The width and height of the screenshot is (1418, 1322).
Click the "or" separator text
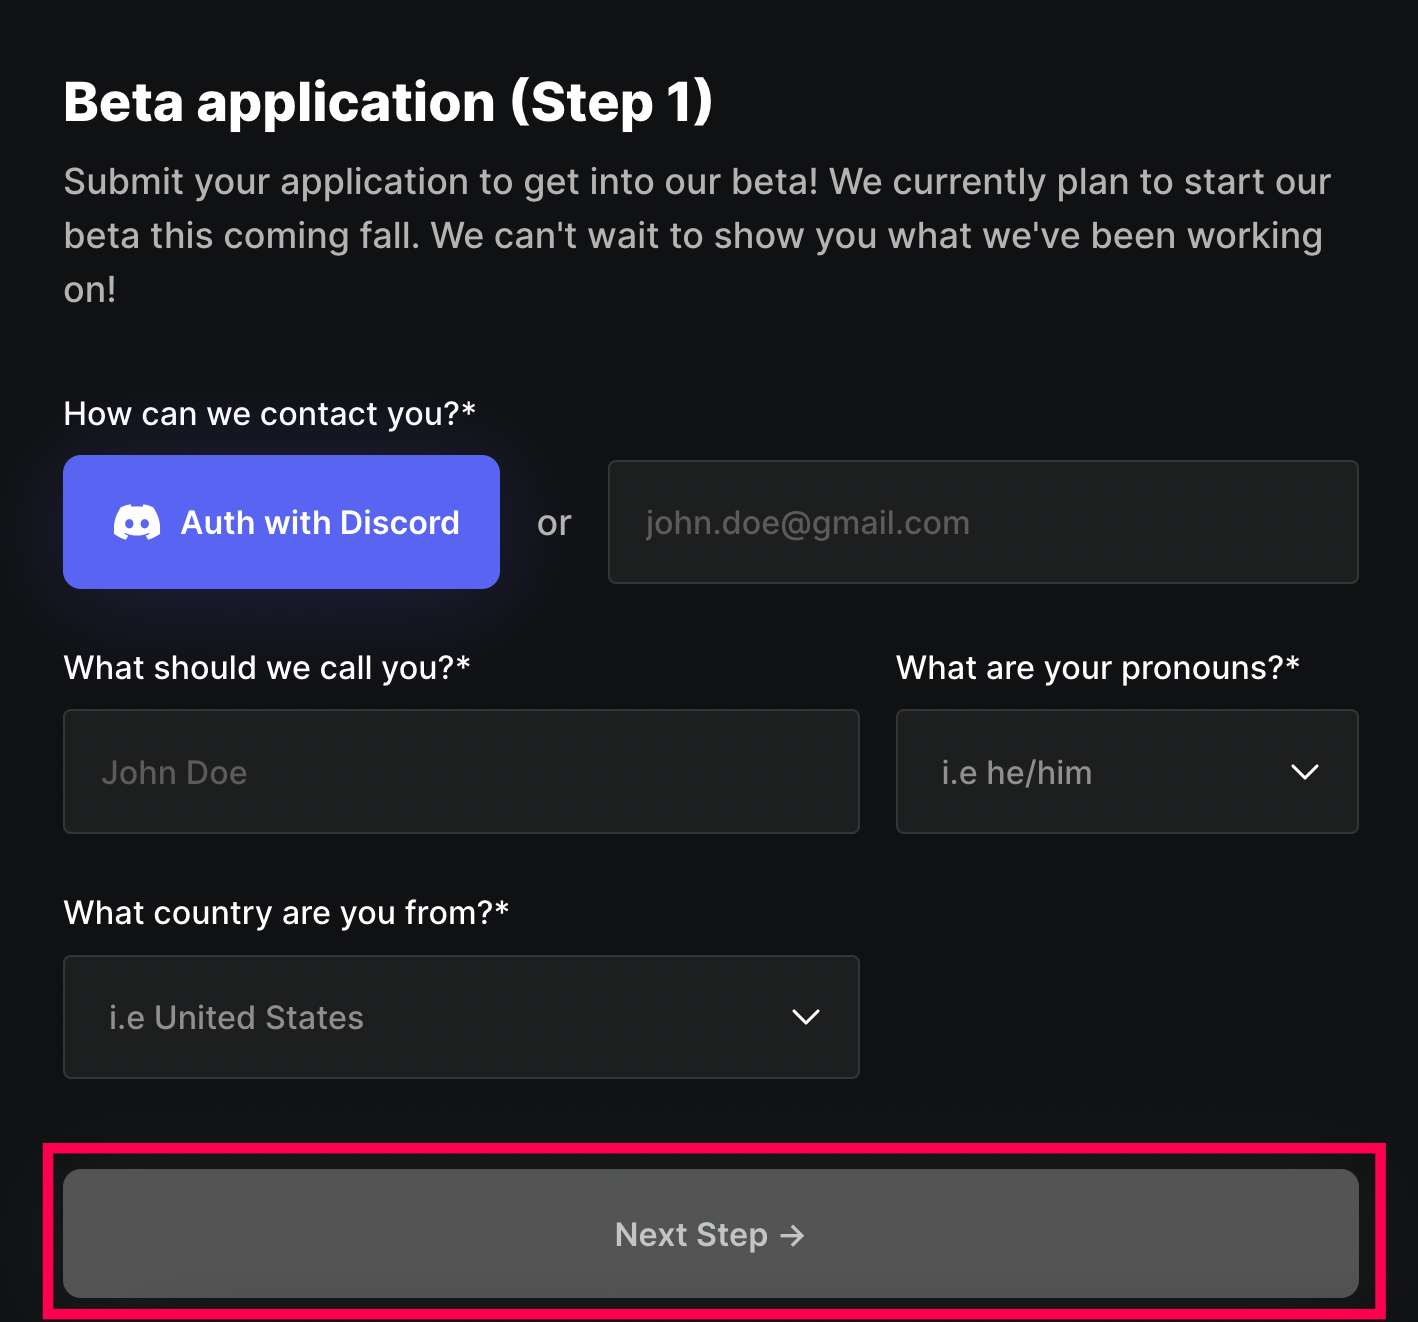[554, 523]
